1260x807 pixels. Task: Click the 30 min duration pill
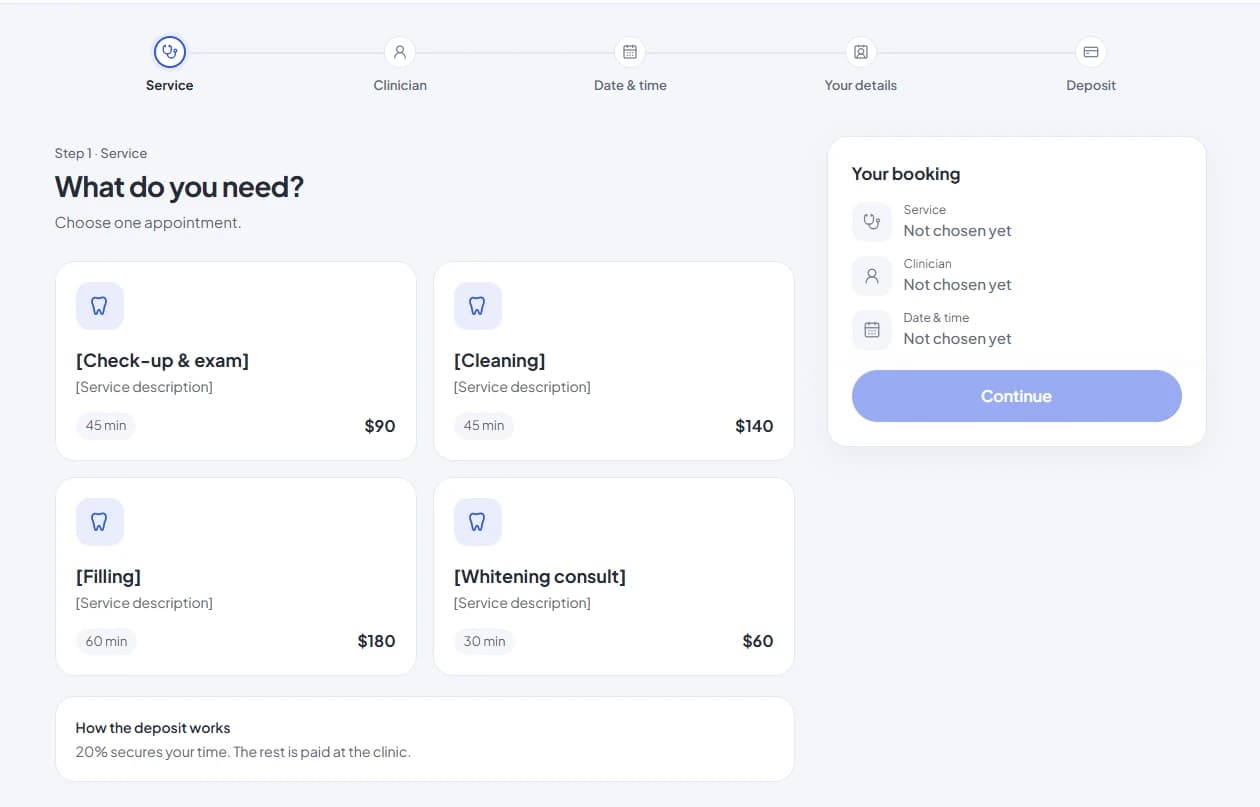pos(484,641)
